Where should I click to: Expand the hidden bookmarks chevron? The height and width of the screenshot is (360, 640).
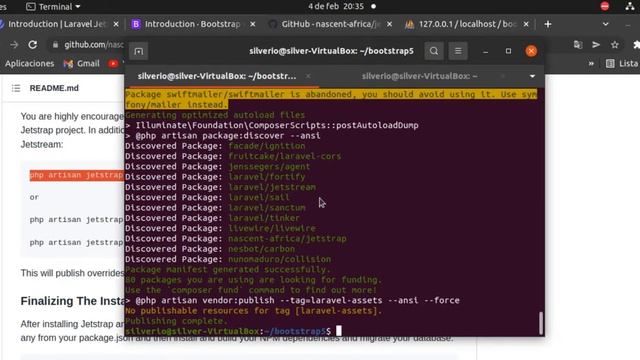[x=591, y=64]
